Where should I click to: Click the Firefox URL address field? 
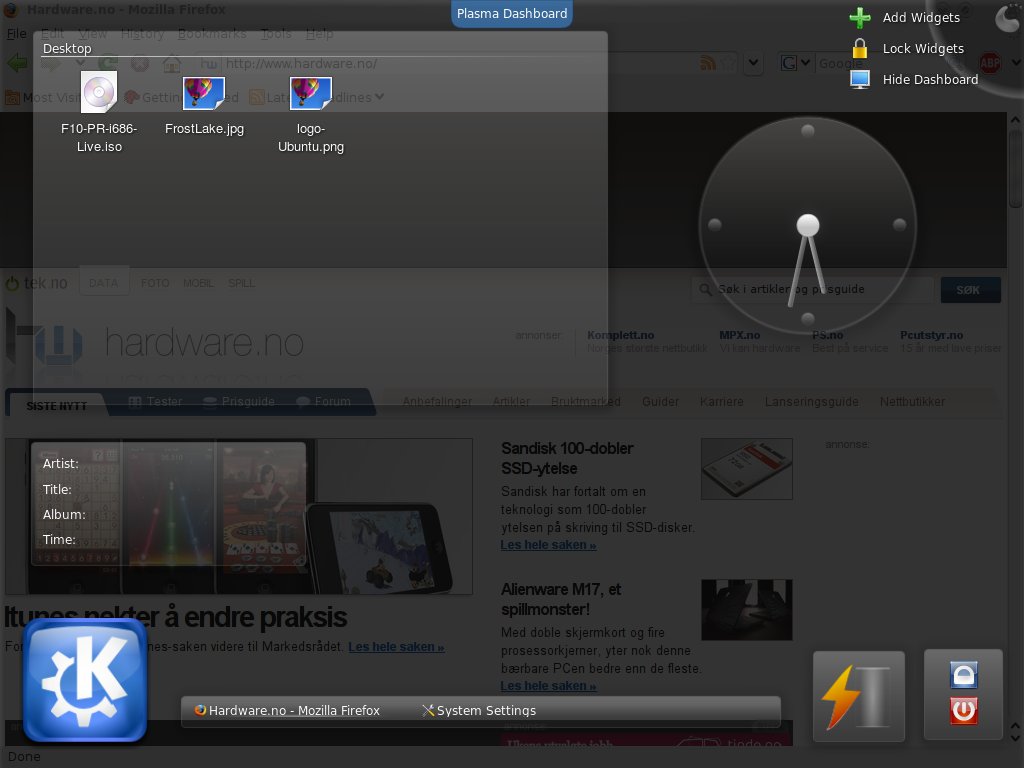coord(444,63)
